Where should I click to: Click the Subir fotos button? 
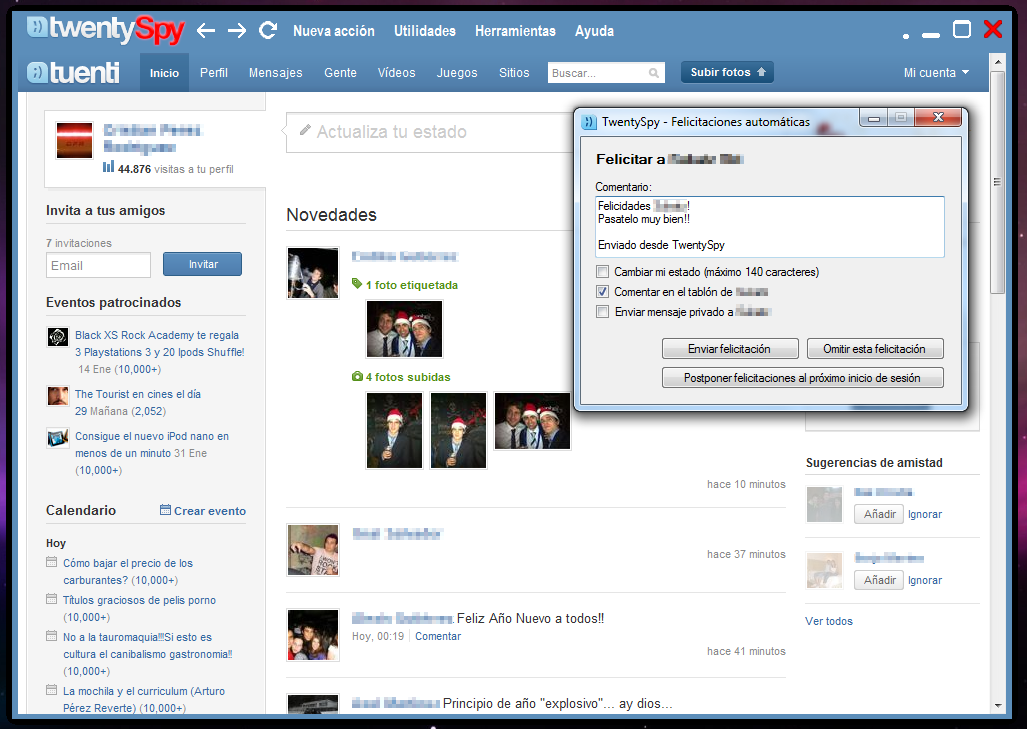click(x=727, y=72)
